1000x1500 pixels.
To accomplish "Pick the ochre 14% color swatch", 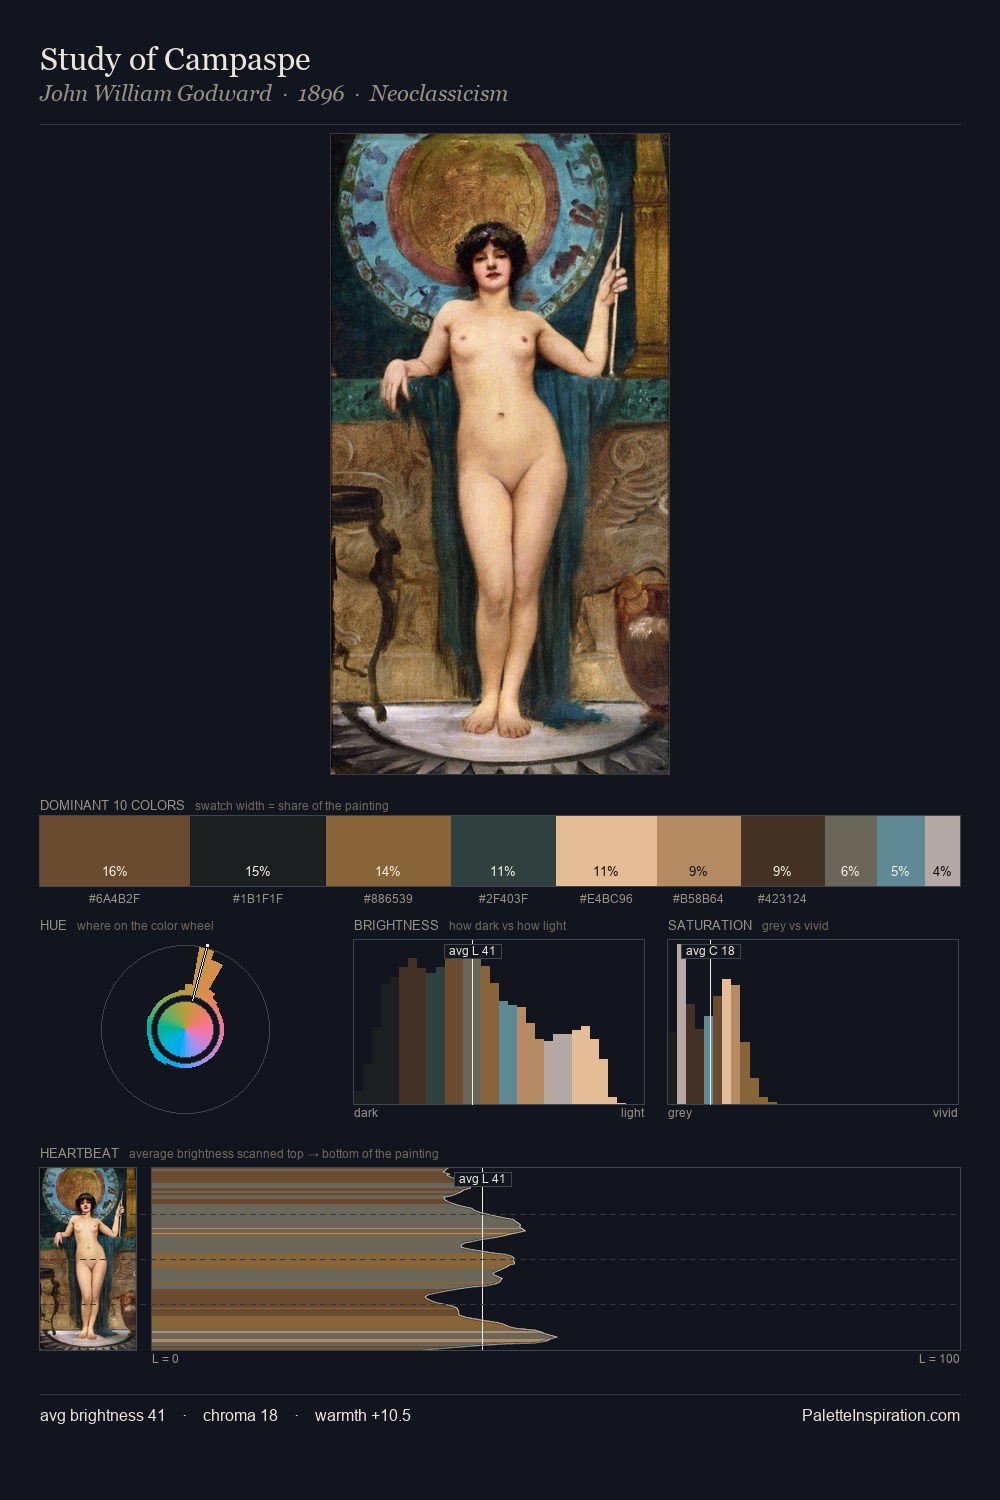I will pos(388,851).
